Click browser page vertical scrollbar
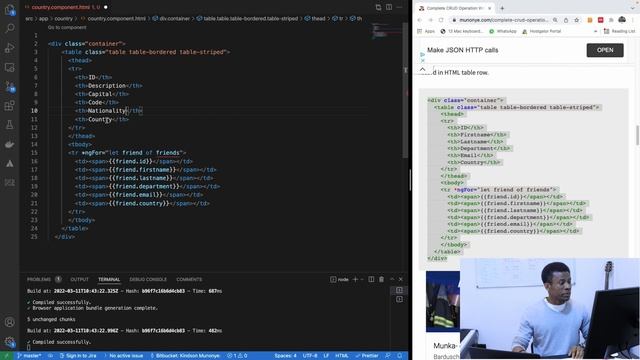This screenshot has width=640, height=360. click(637, 135)
